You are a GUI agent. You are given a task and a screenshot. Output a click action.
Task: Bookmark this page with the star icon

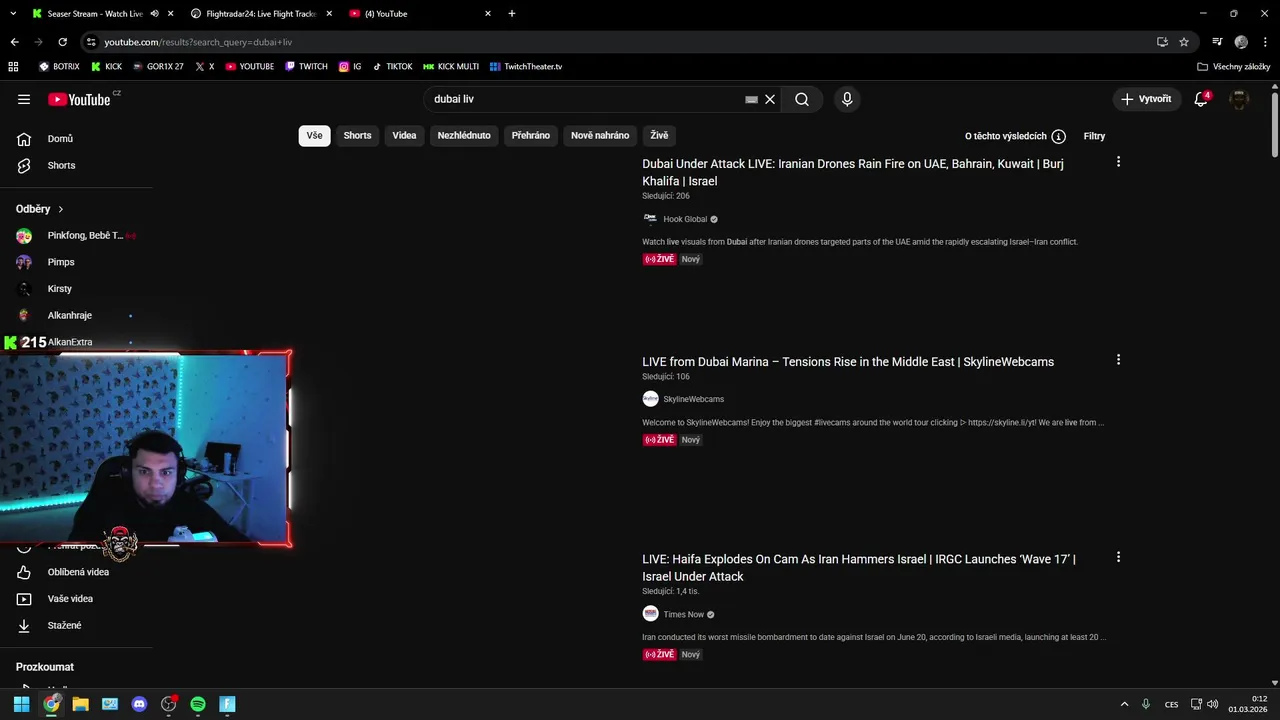tap(1184, 42)
